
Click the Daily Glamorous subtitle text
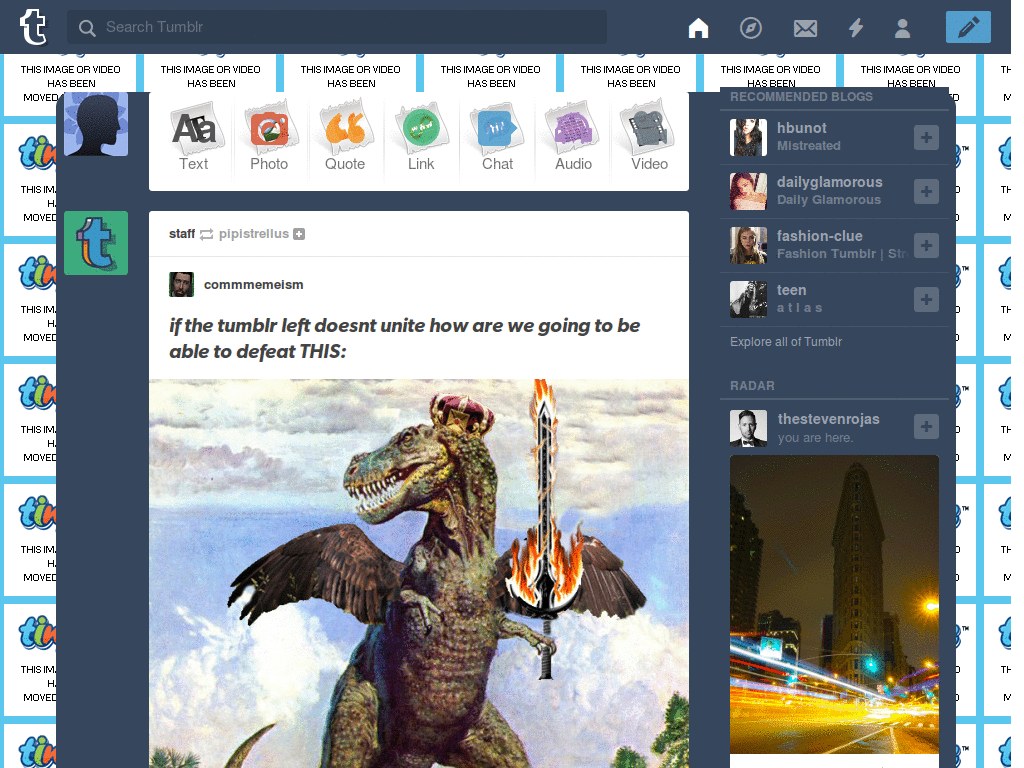[x=829, y=200]
